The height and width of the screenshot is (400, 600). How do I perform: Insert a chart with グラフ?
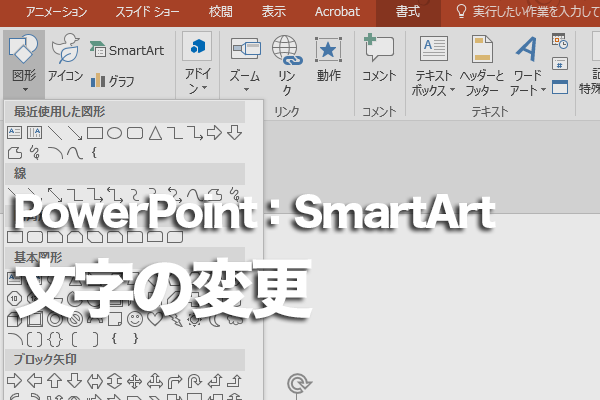pyautogui.click(x=112, y=80)
